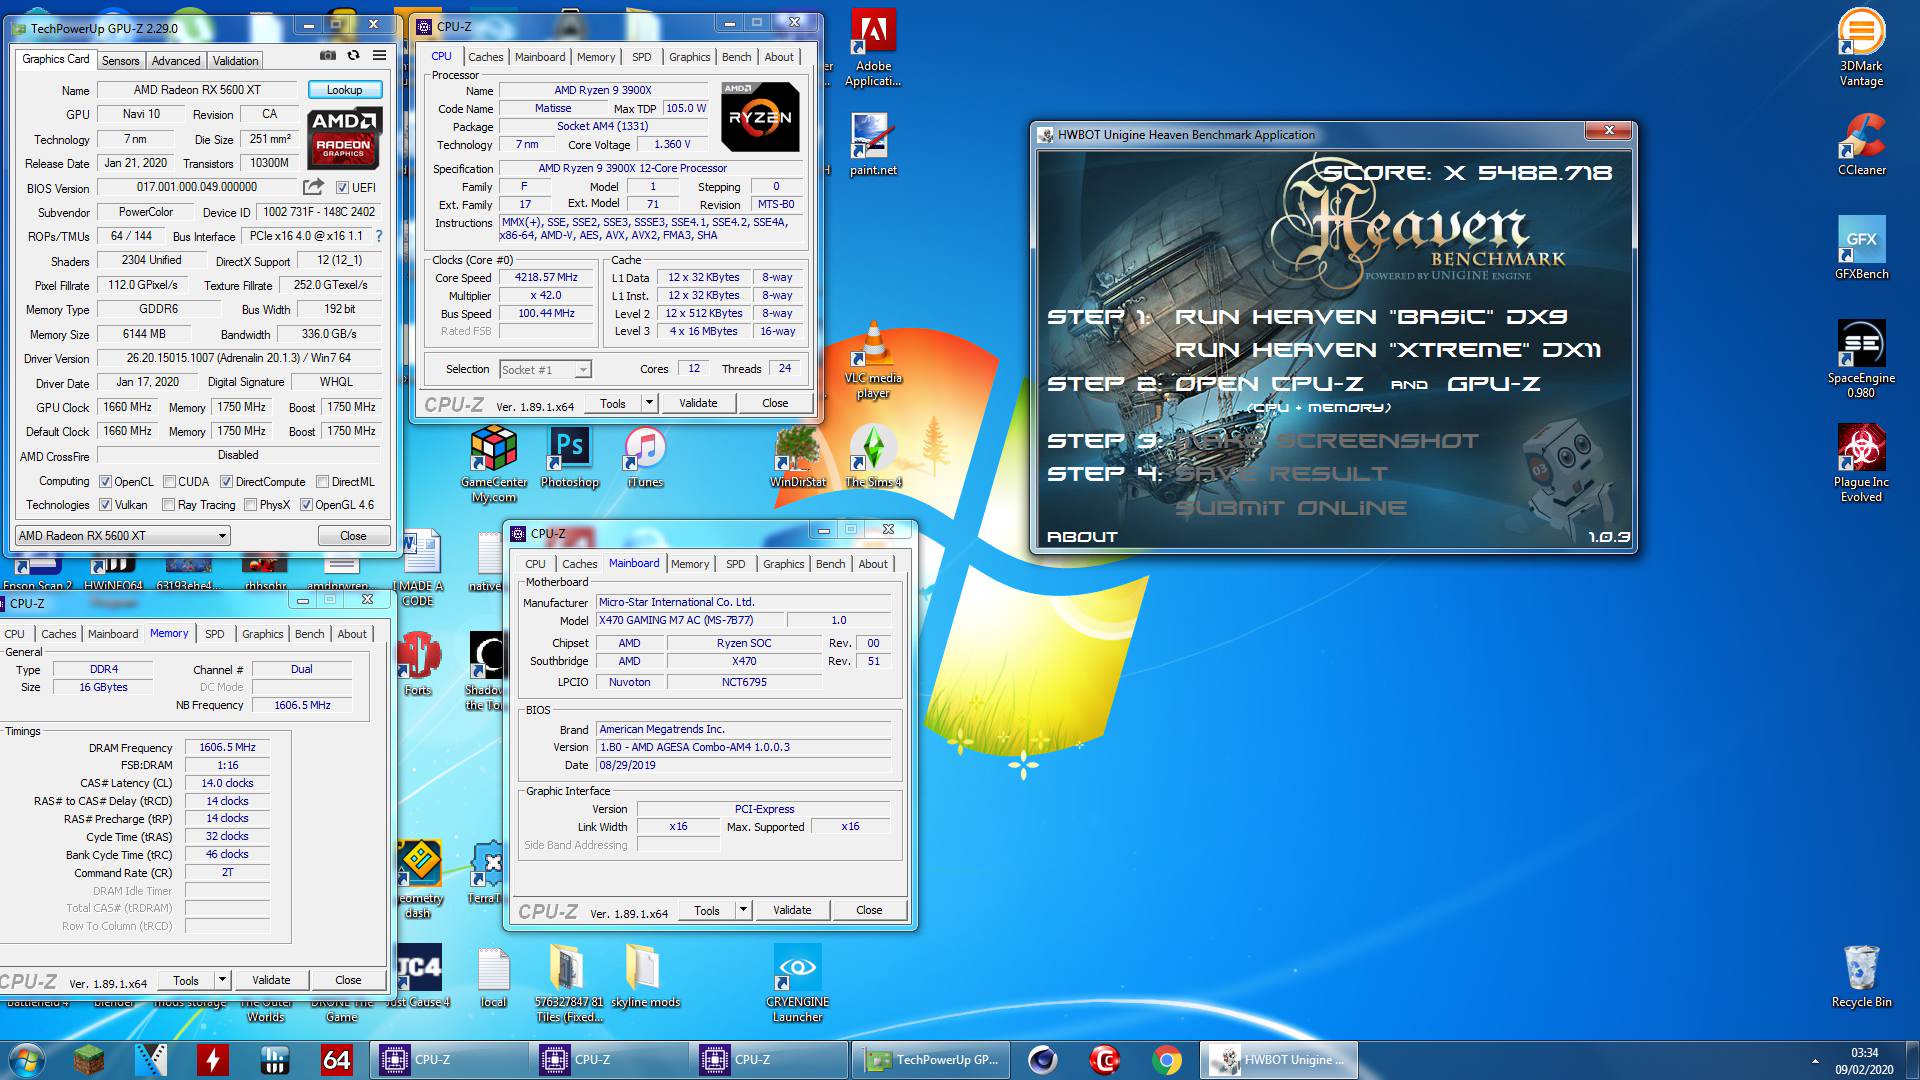
Task: Toggle DirectML checkbox
Action: [322, 482]
